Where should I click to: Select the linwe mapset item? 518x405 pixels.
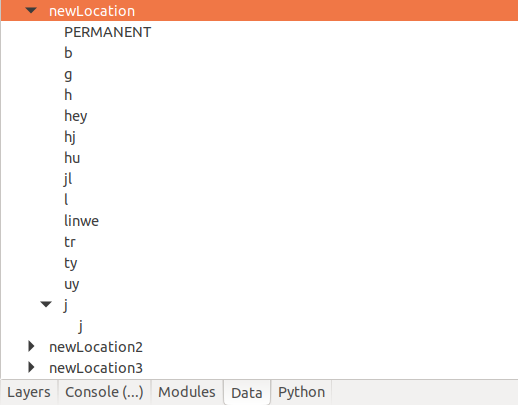tap(81, 221)
